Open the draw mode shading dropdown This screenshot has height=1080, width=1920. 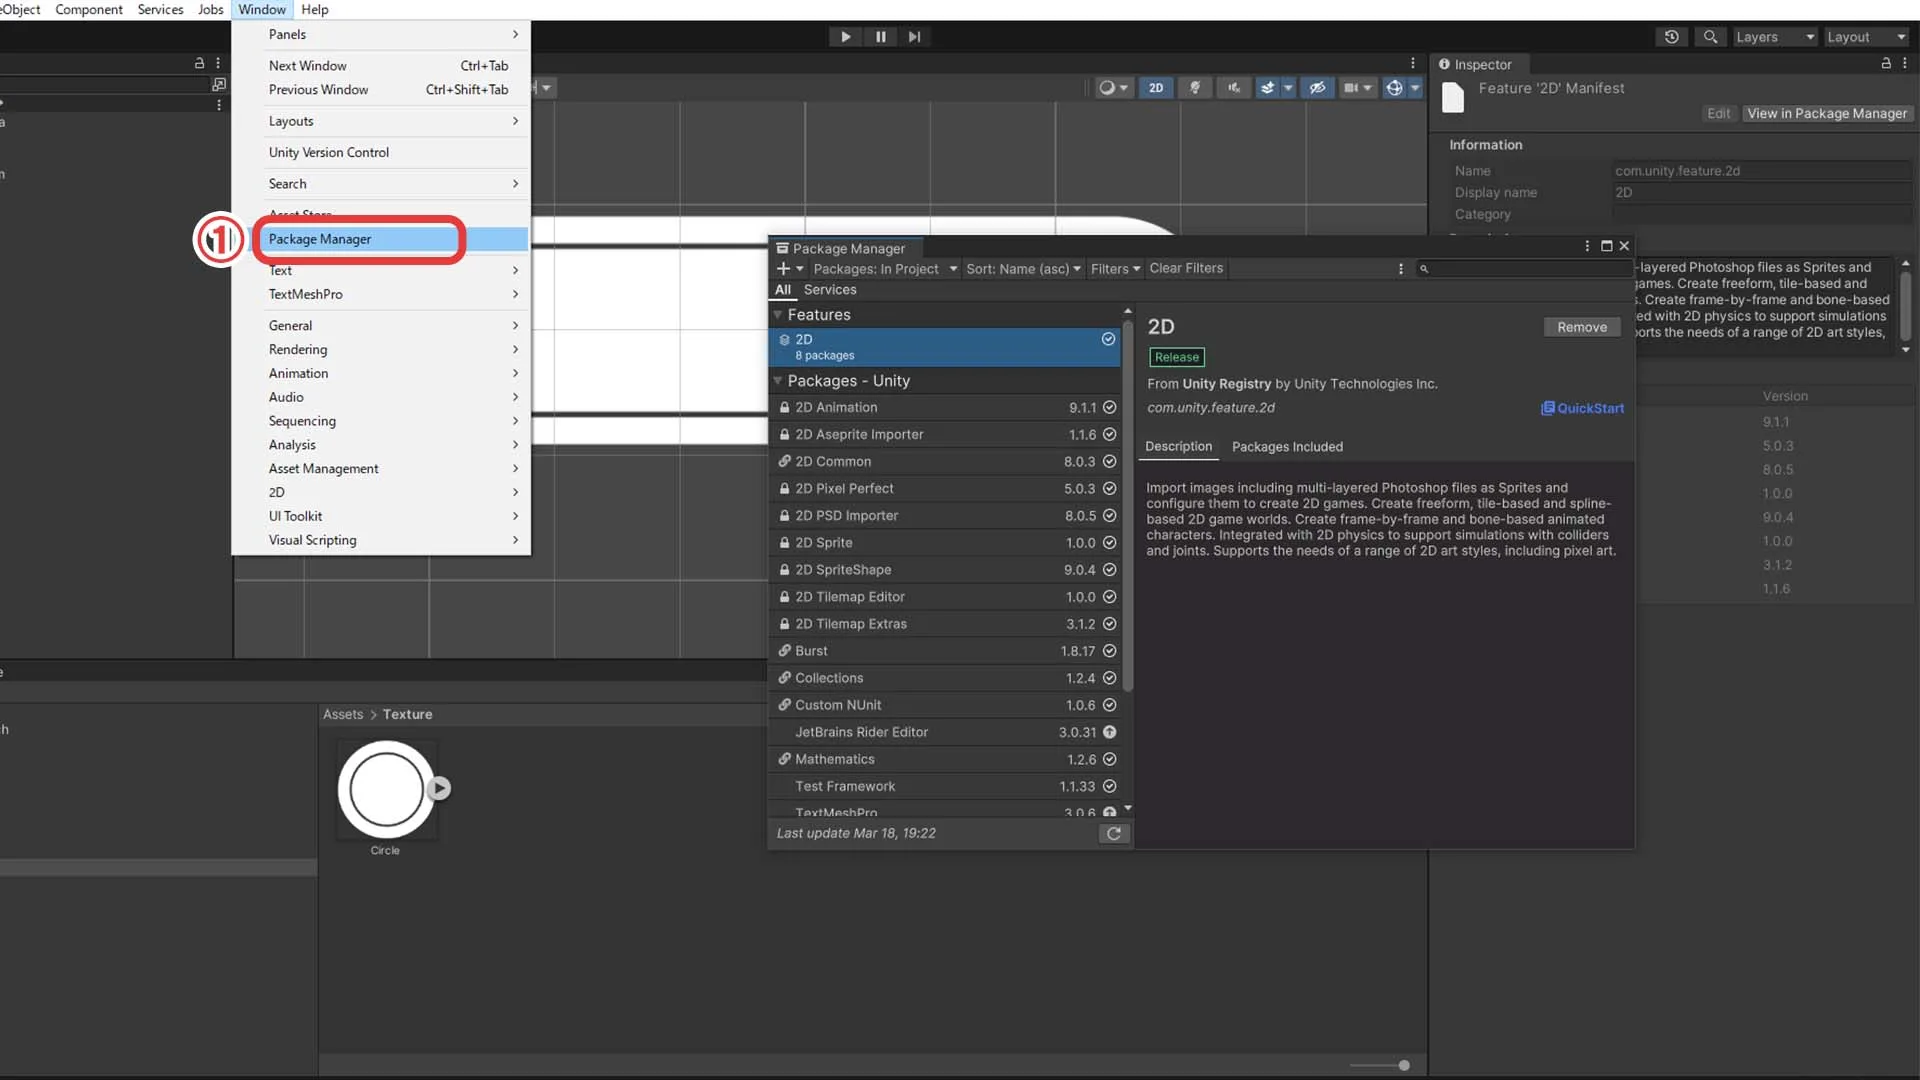pyautogui.click(x=1113, y=88)
